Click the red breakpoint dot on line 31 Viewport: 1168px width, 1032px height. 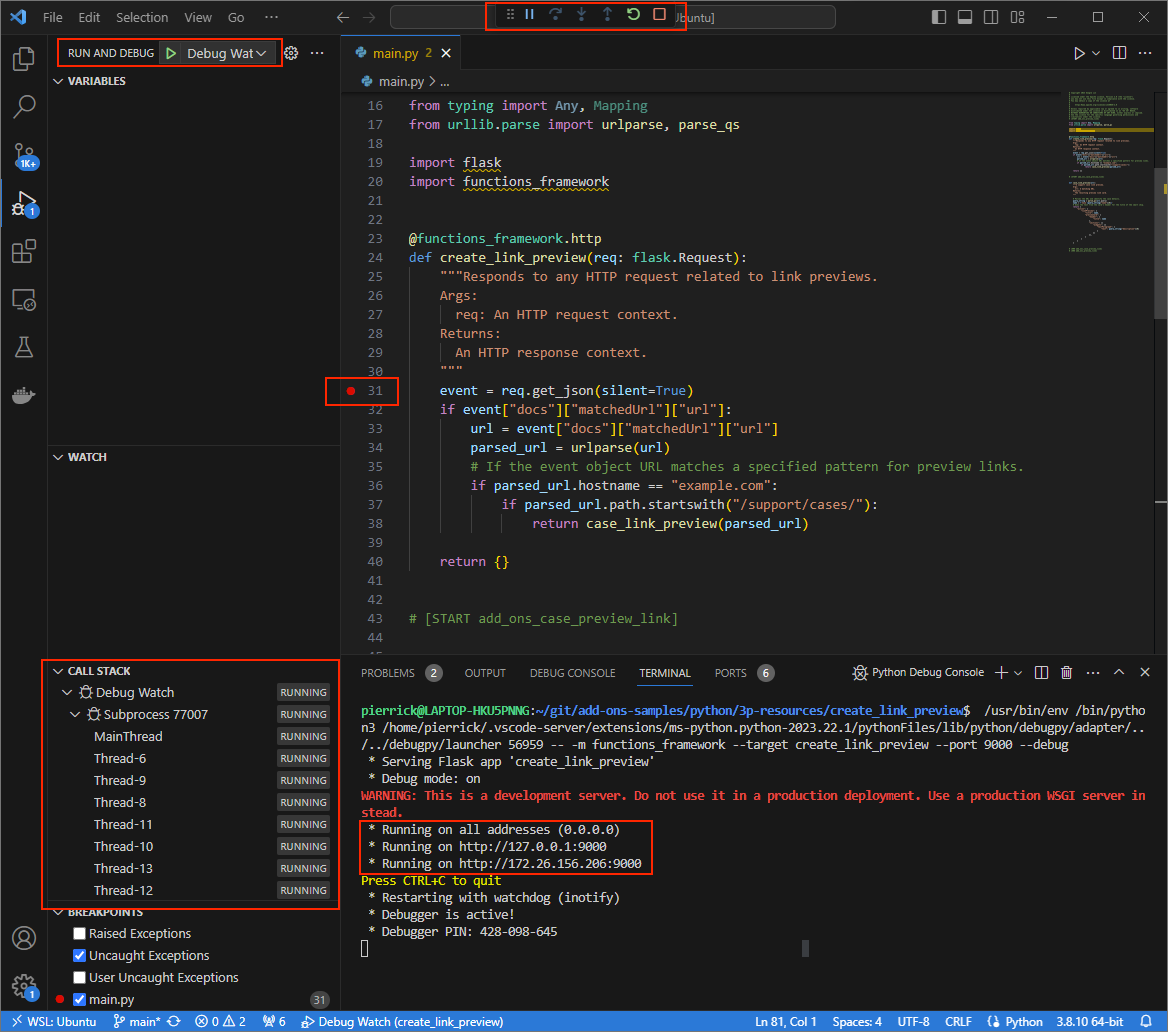pos(350,391)
